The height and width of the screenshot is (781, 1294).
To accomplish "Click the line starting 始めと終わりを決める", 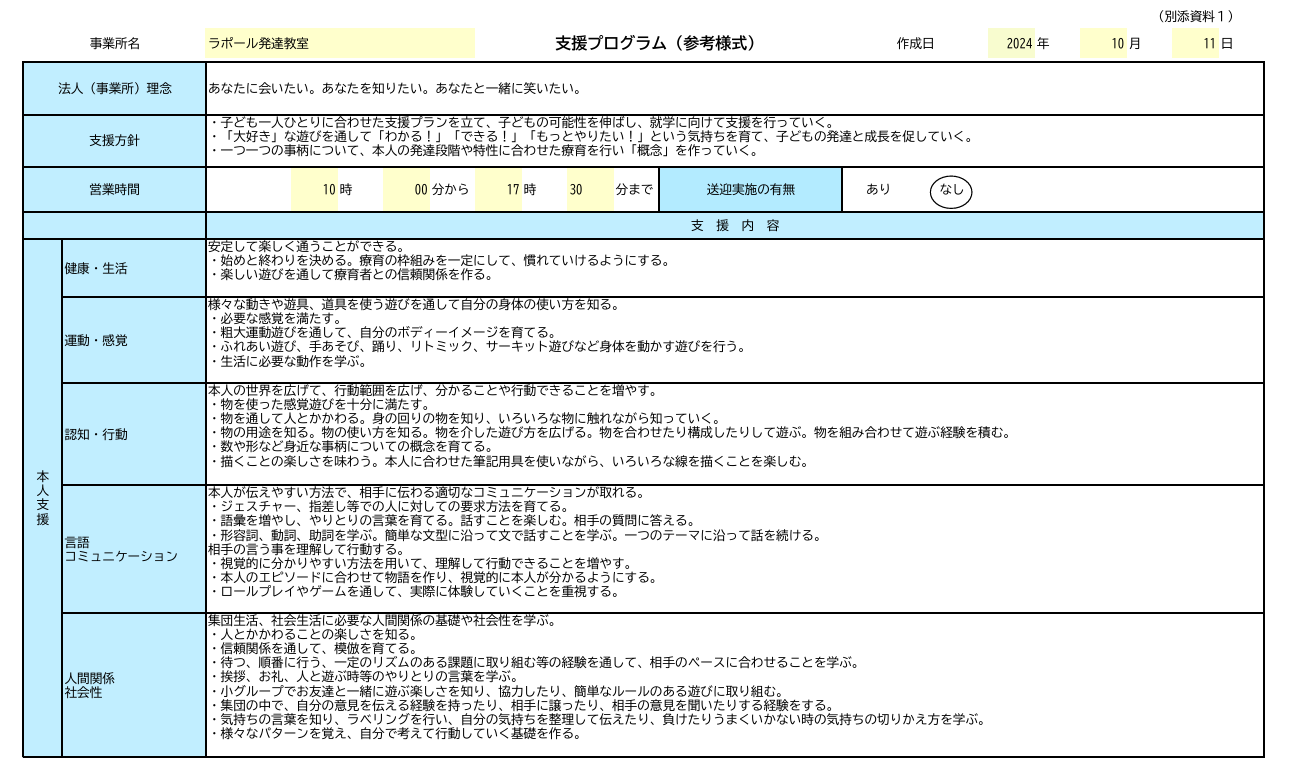I will (x=440, y=260).
